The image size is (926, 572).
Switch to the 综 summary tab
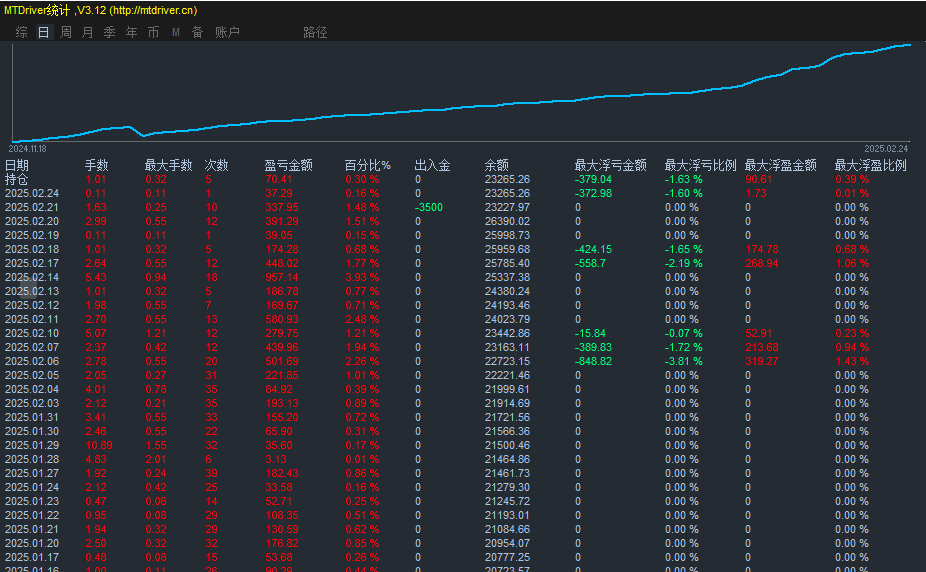(21, 32)
